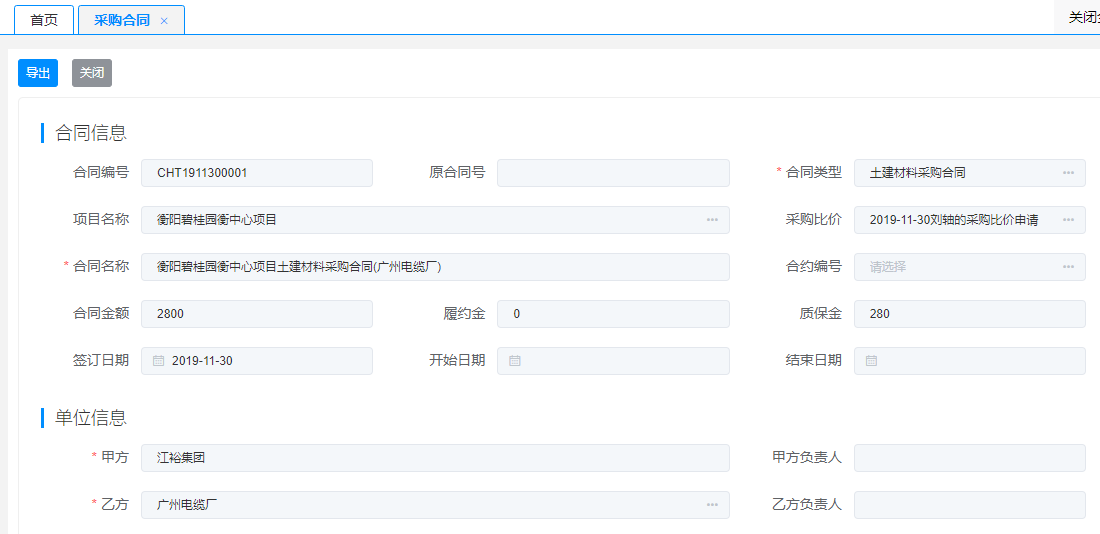
Task: Select the 采购合同 tab
Action: click(x=131, y=20)
